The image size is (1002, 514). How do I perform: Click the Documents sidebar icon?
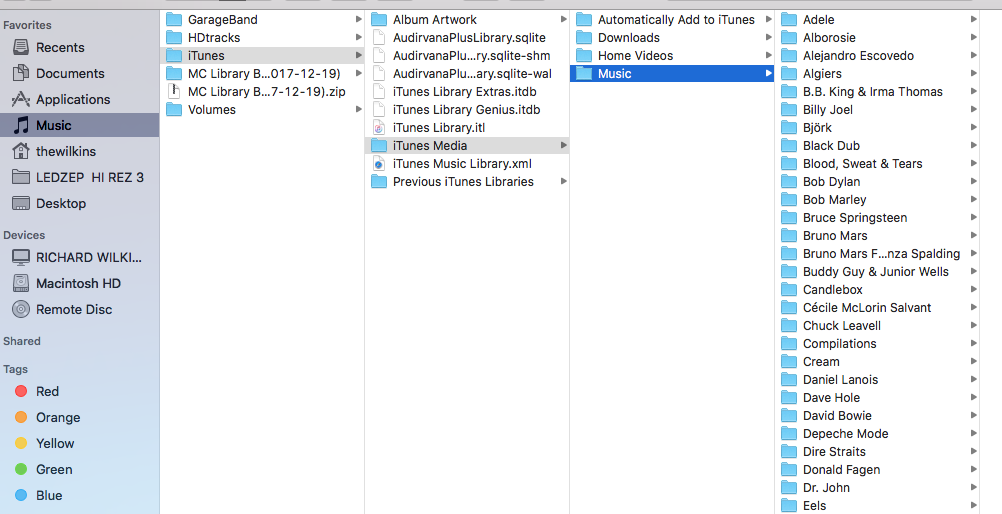(21, 73)
